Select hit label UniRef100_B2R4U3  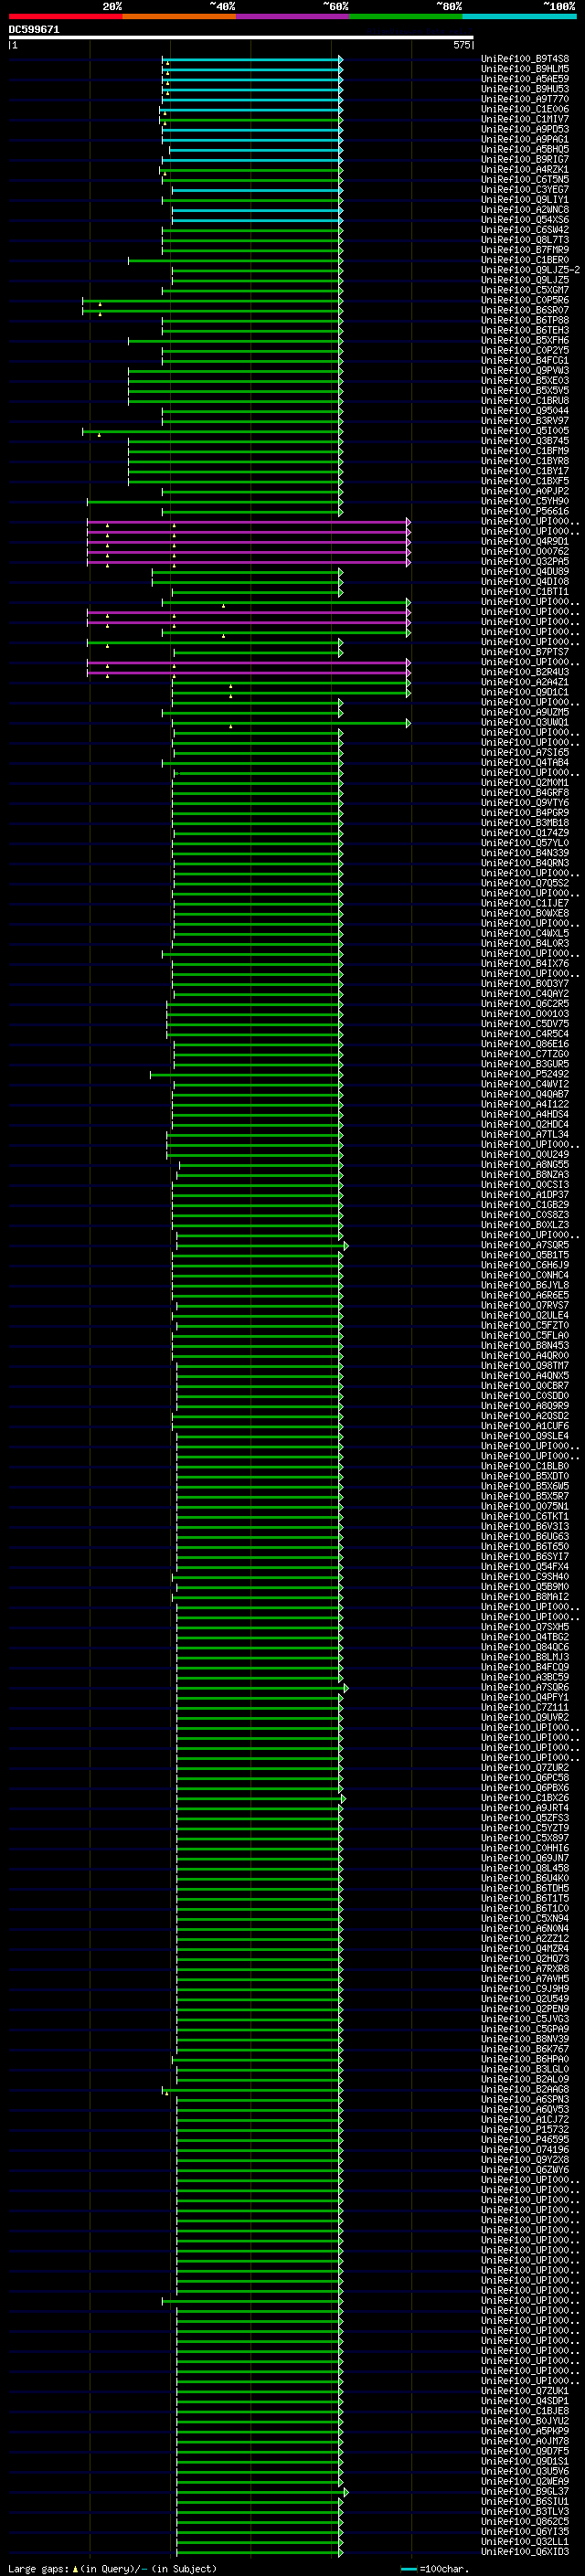(525, 672)
